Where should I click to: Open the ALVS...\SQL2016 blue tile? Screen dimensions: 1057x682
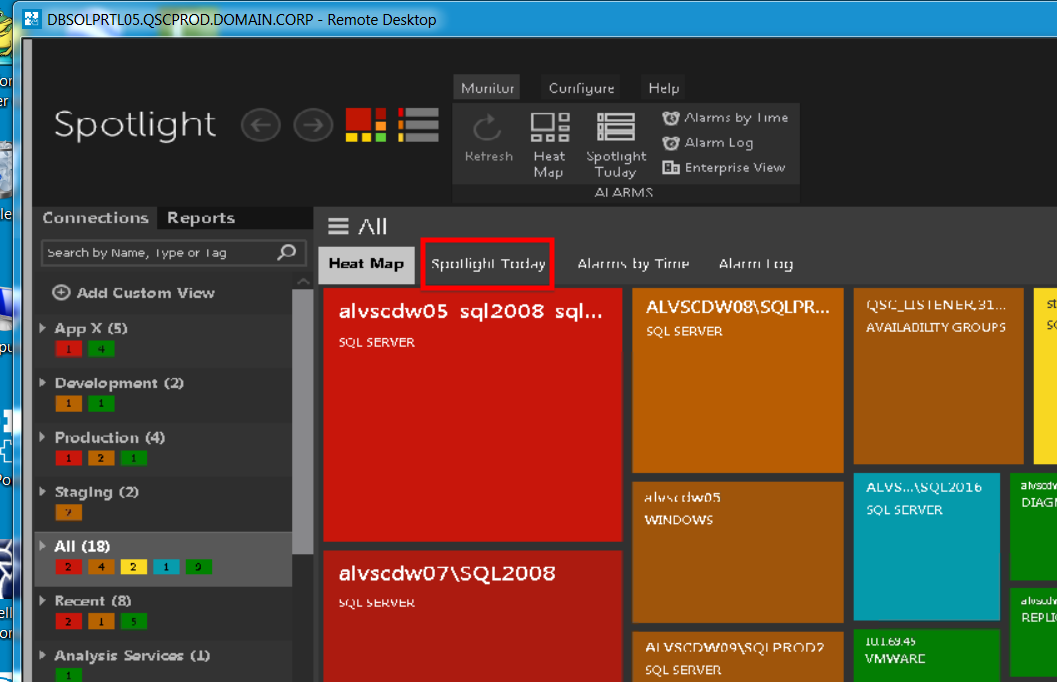pyautogui.click(x=927, y=546)
